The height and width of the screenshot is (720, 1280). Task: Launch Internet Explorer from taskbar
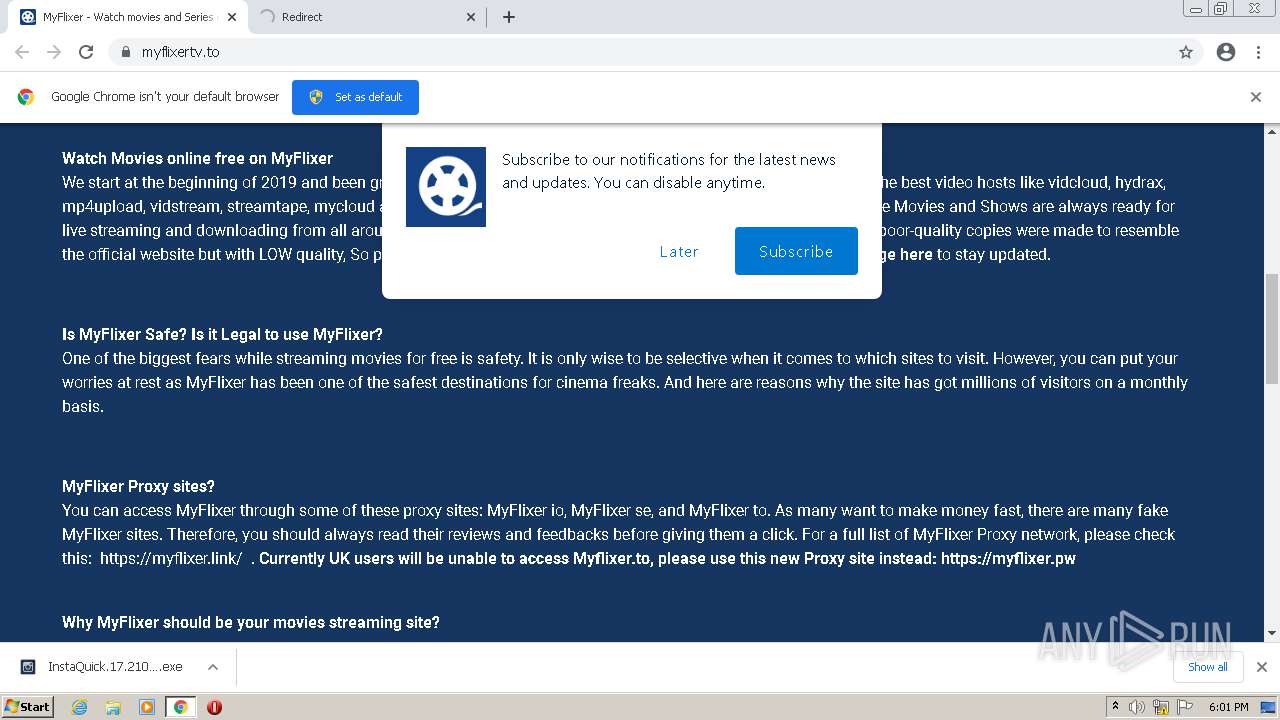[79, 707]
